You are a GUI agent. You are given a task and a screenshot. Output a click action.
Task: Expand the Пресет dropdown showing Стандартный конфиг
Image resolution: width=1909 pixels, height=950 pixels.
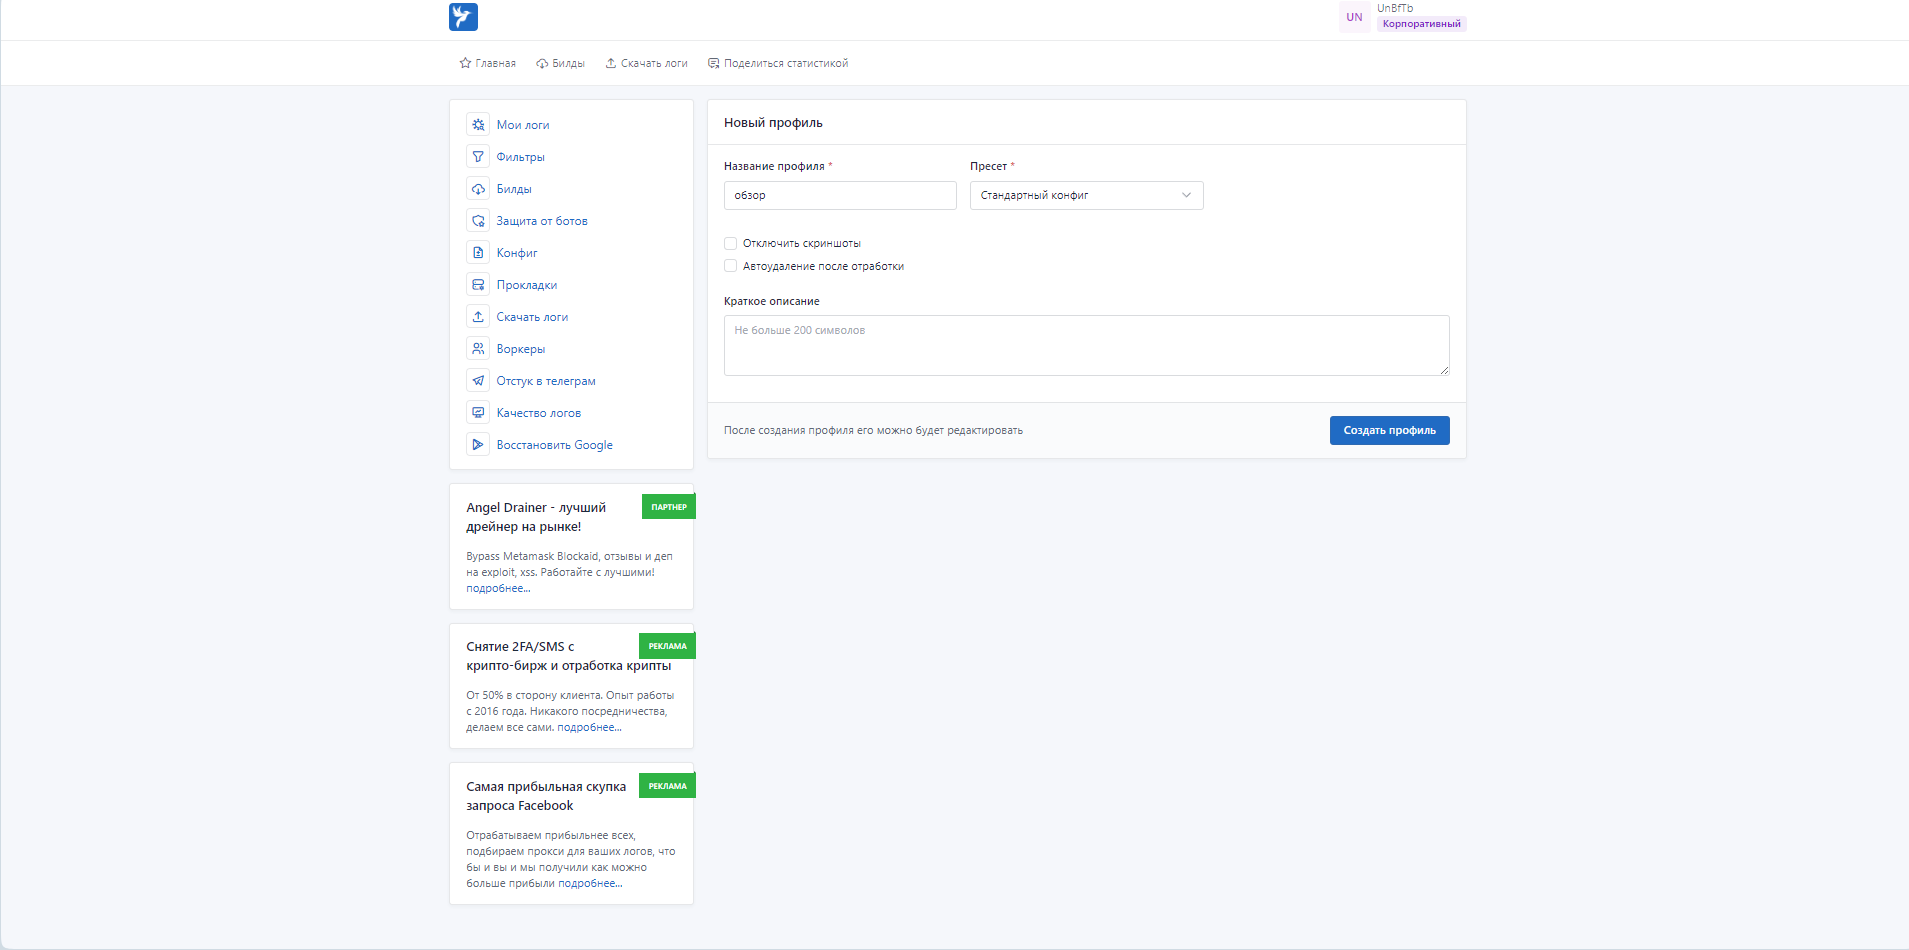[x=1087, y=195]
